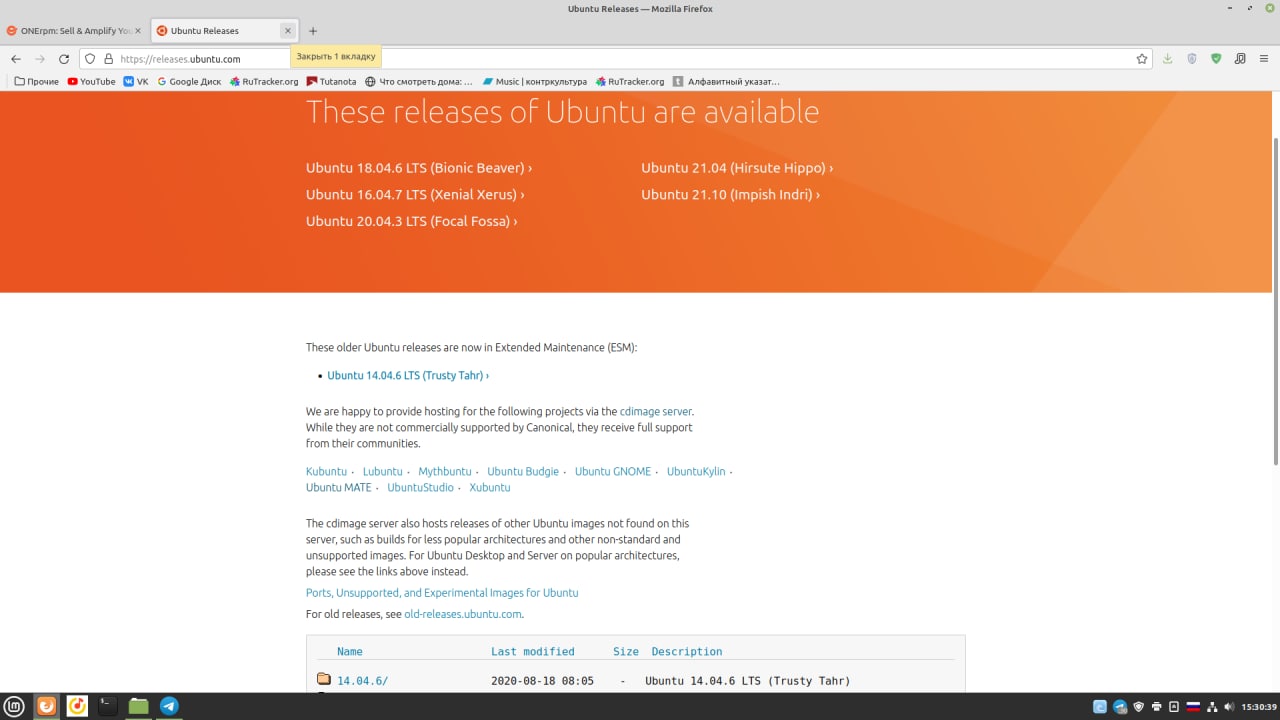The image size is (1280, 720).
Task: Bookmark this page with the star
Action: 1142,59
